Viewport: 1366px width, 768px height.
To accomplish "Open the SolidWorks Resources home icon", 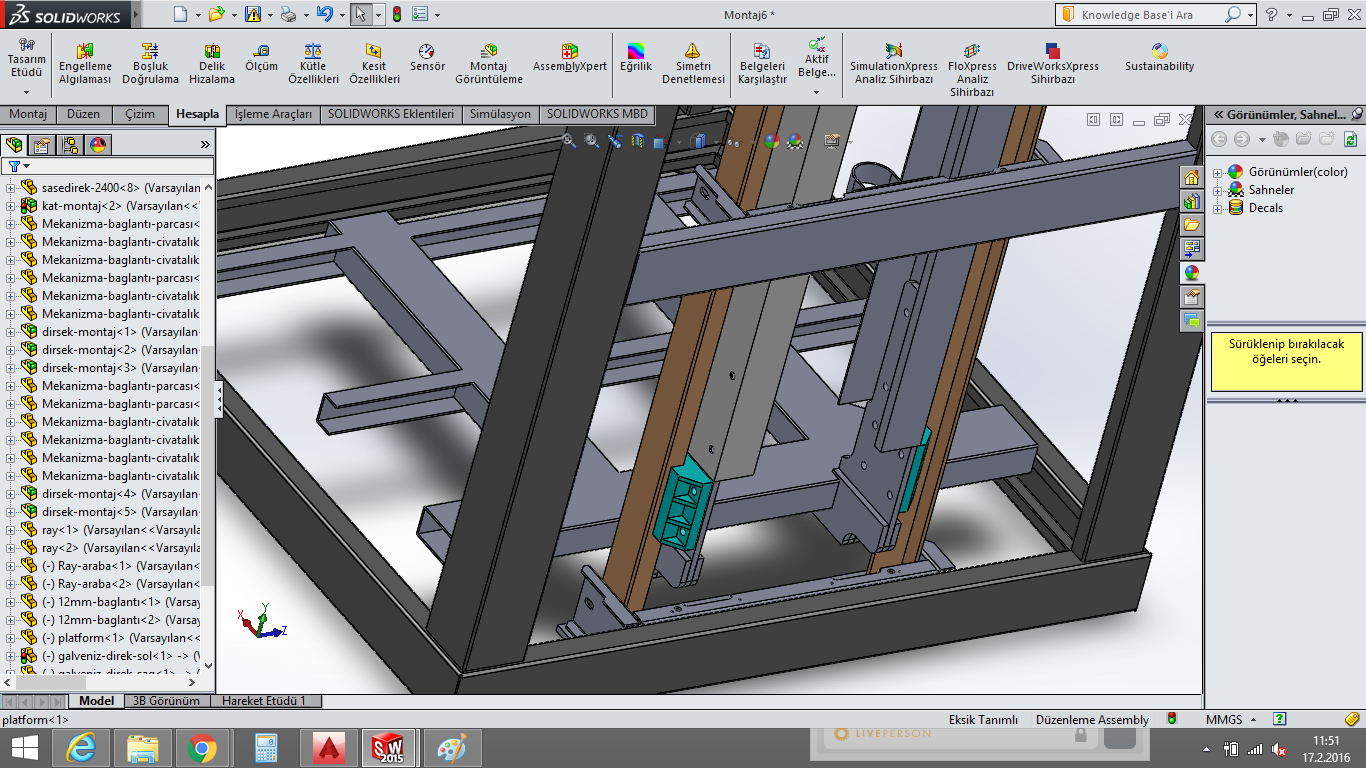I will 1191,177.
